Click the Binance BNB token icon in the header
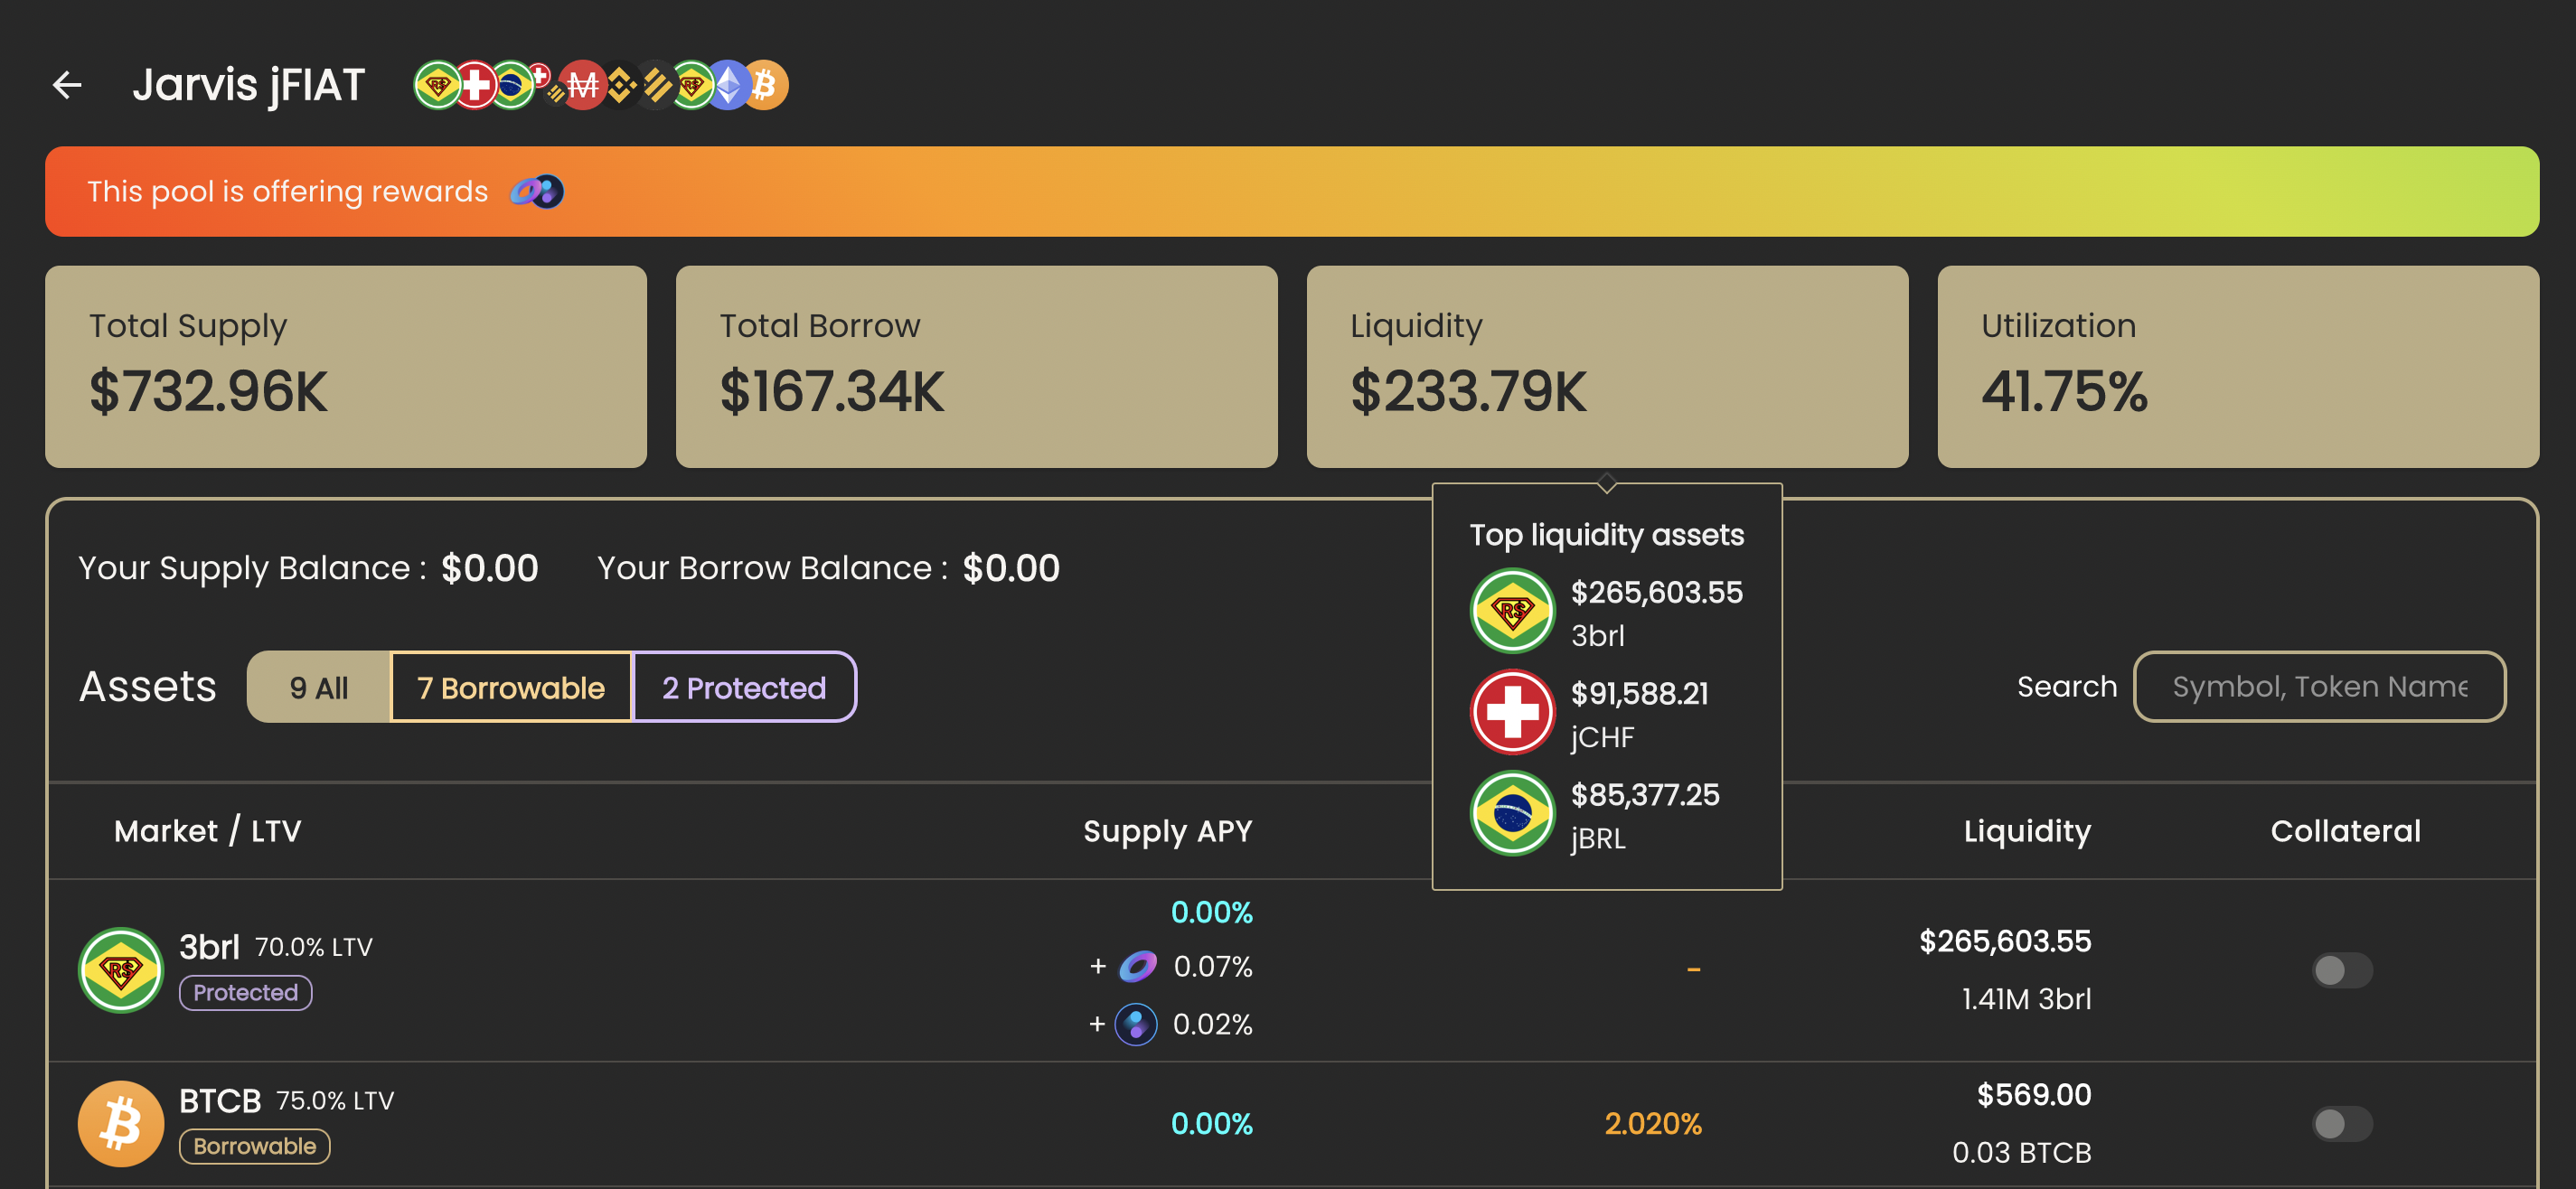This screenshot has width=2576, height=1189. [x=622, y=85]
